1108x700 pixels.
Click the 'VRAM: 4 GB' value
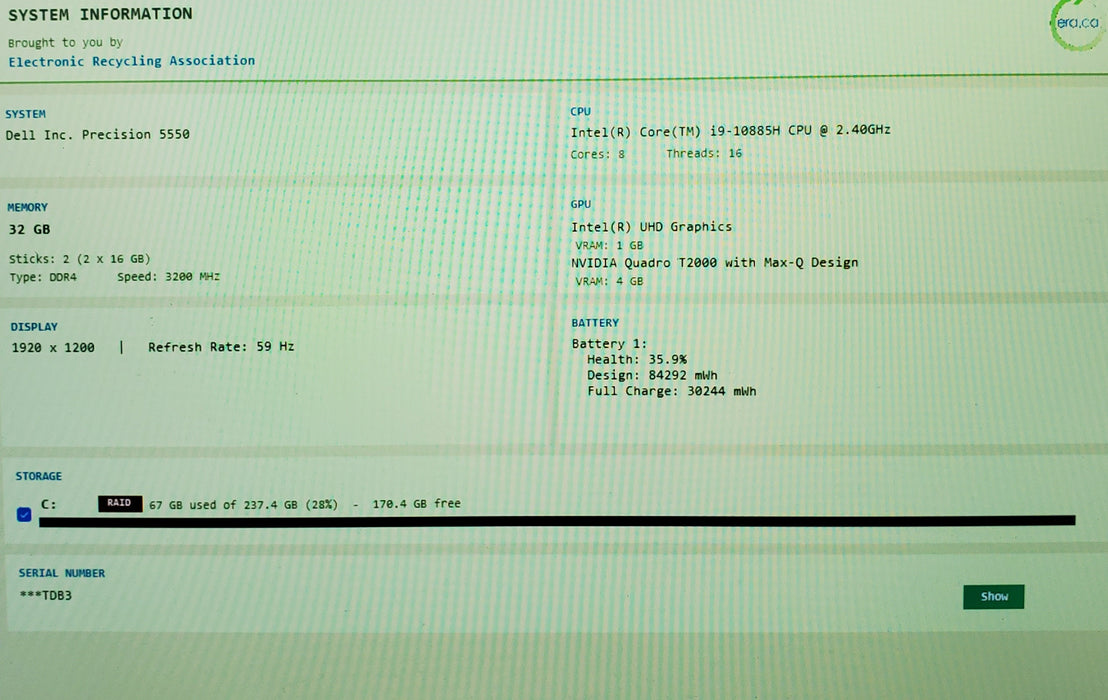(609, 281)
